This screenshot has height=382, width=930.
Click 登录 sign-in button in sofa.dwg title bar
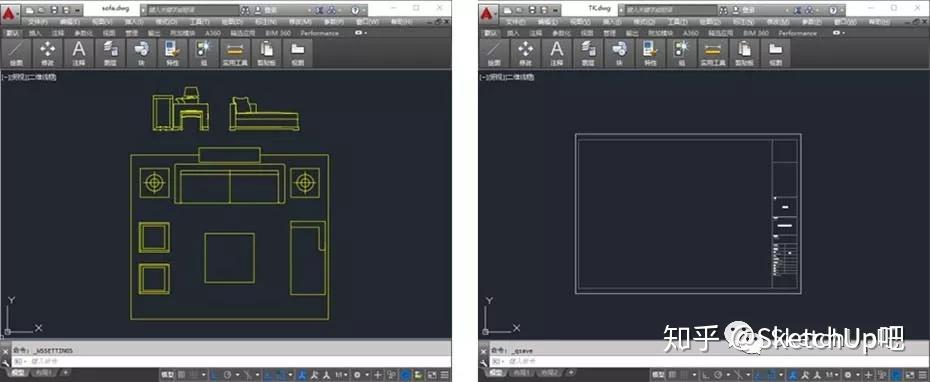point(269,10)
